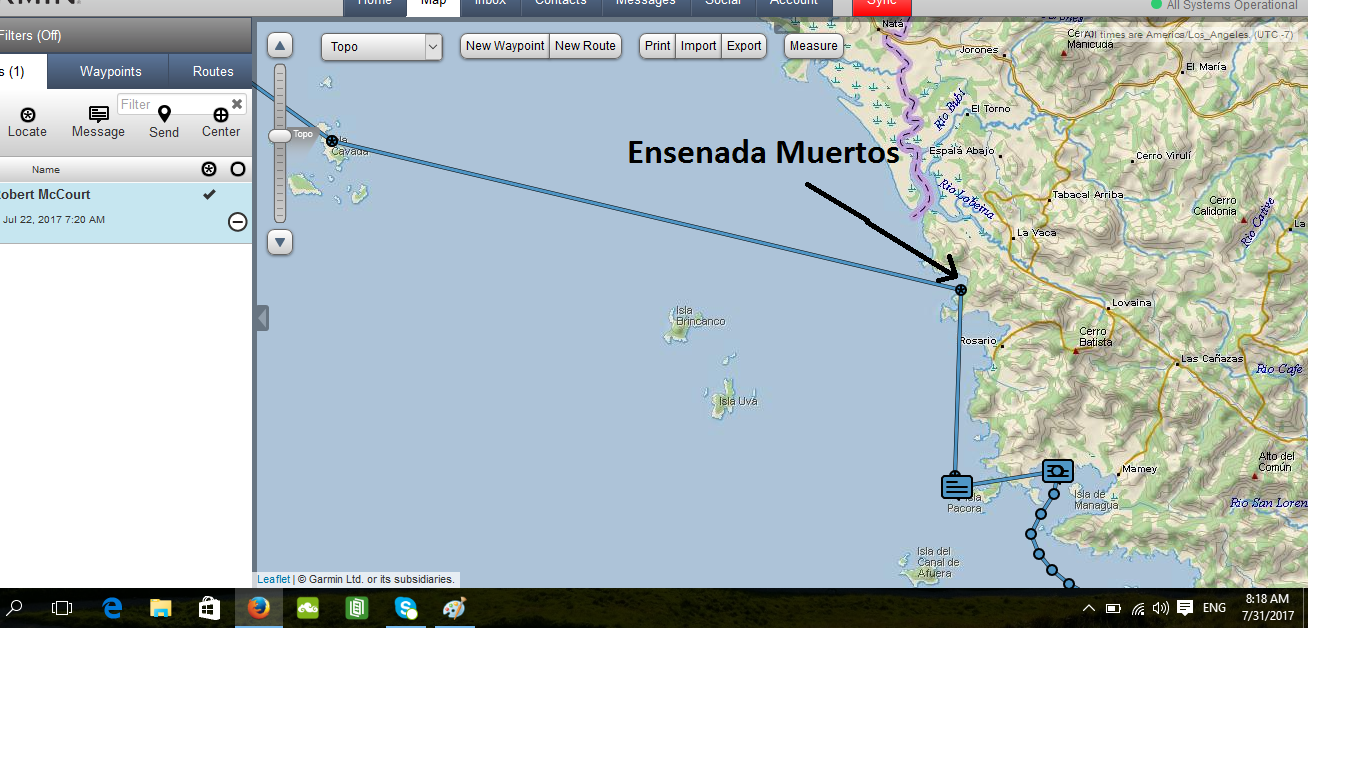Click the minus toggle for the Jul 22 track
The width and height of the screenshot is (1366, 768).
point(237,222)
